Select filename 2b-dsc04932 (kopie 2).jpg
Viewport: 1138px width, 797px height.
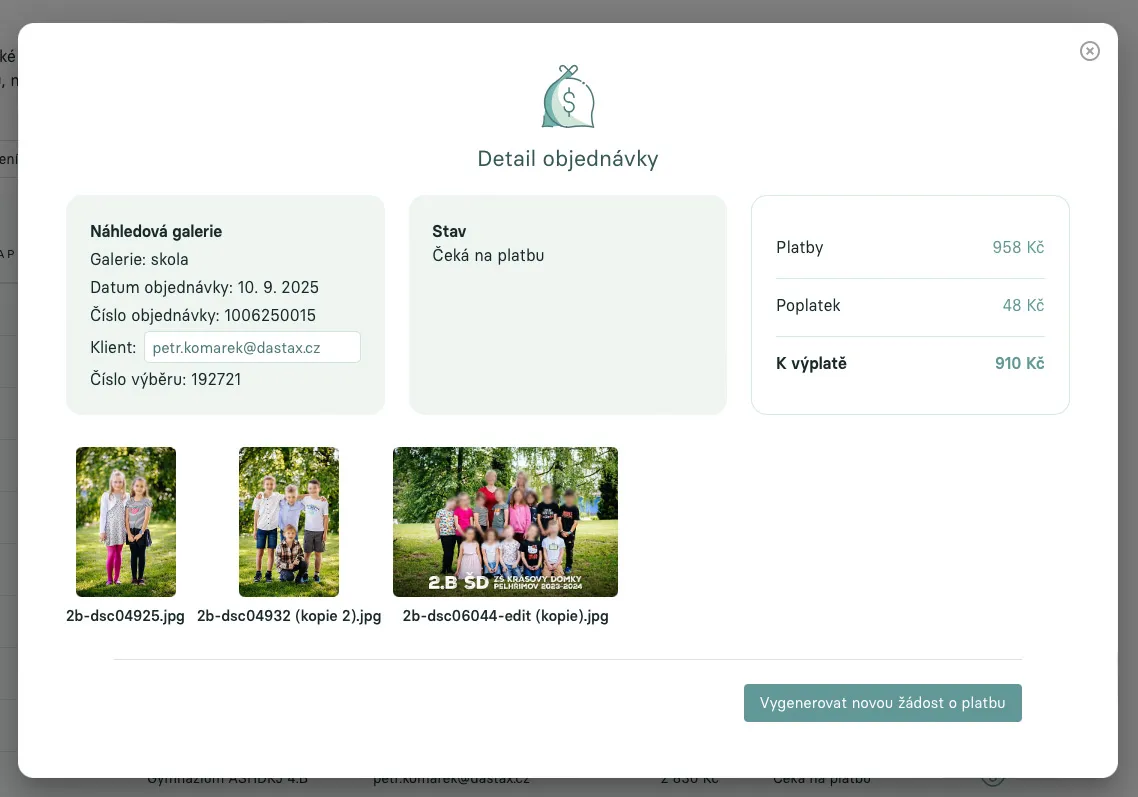click(x=289, y=616)
